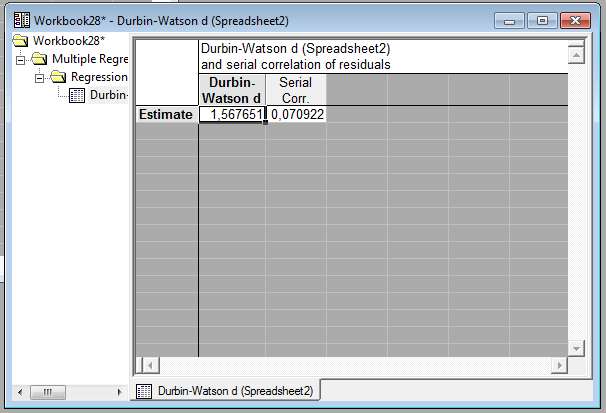Collapse the Regression subfolder node
Viewport: 606px width, 413px height.
pos(39,78)
